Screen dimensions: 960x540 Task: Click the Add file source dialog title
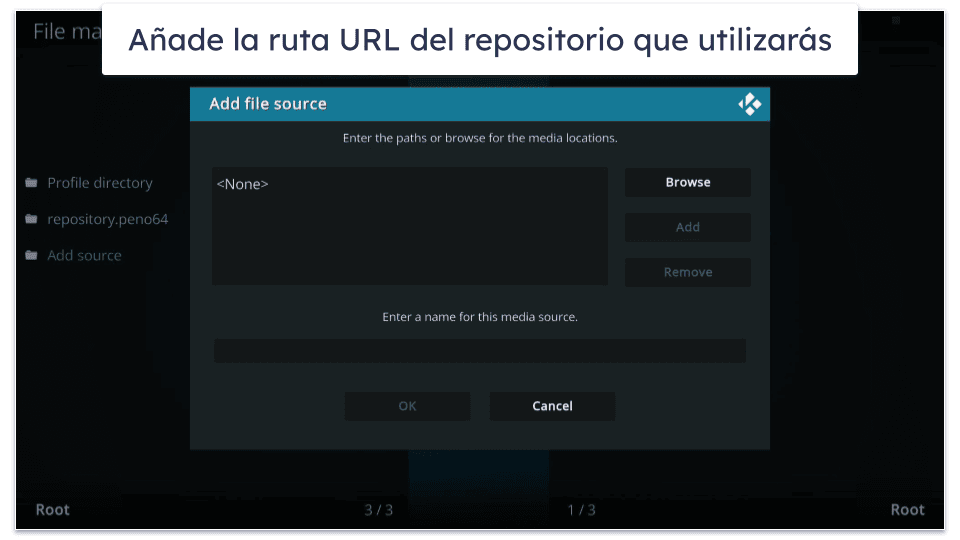(x=268, y=104)
